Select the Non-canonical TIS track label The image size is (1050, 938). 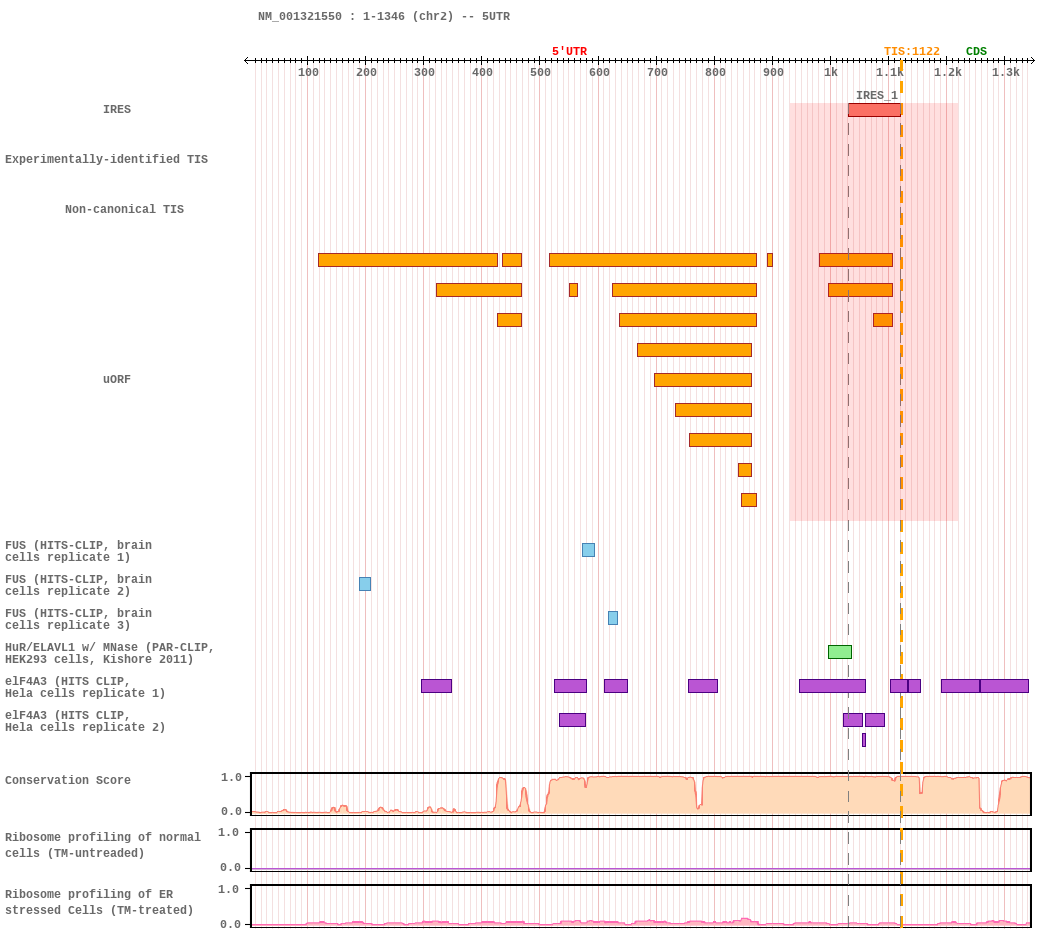point(124,210)
